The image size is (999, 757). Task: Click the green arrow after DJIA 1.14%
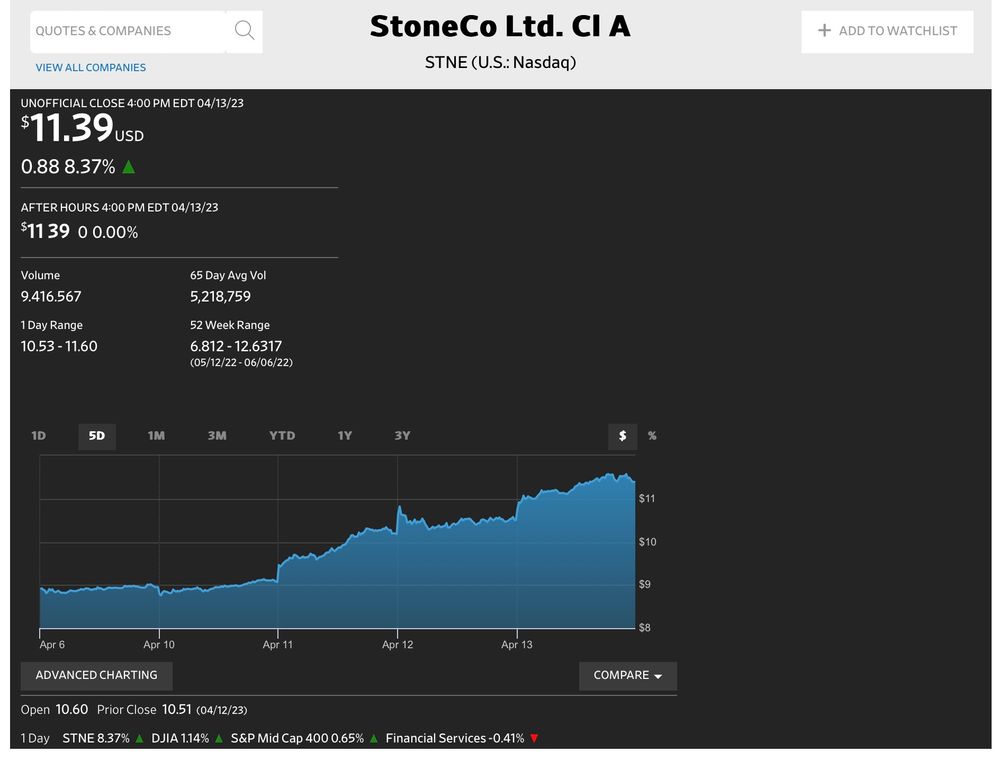point(219,739)
